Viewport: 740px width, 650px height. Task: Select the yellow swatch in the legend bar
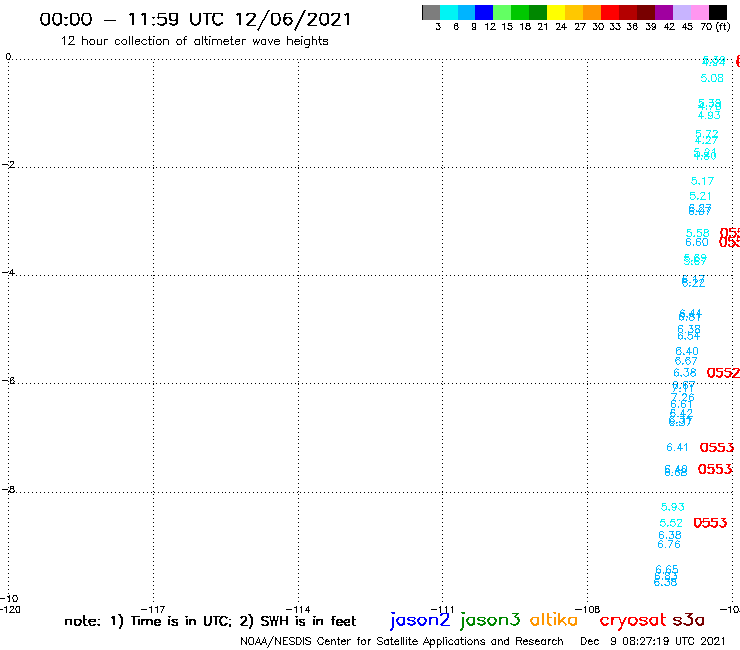click(555, 12)
